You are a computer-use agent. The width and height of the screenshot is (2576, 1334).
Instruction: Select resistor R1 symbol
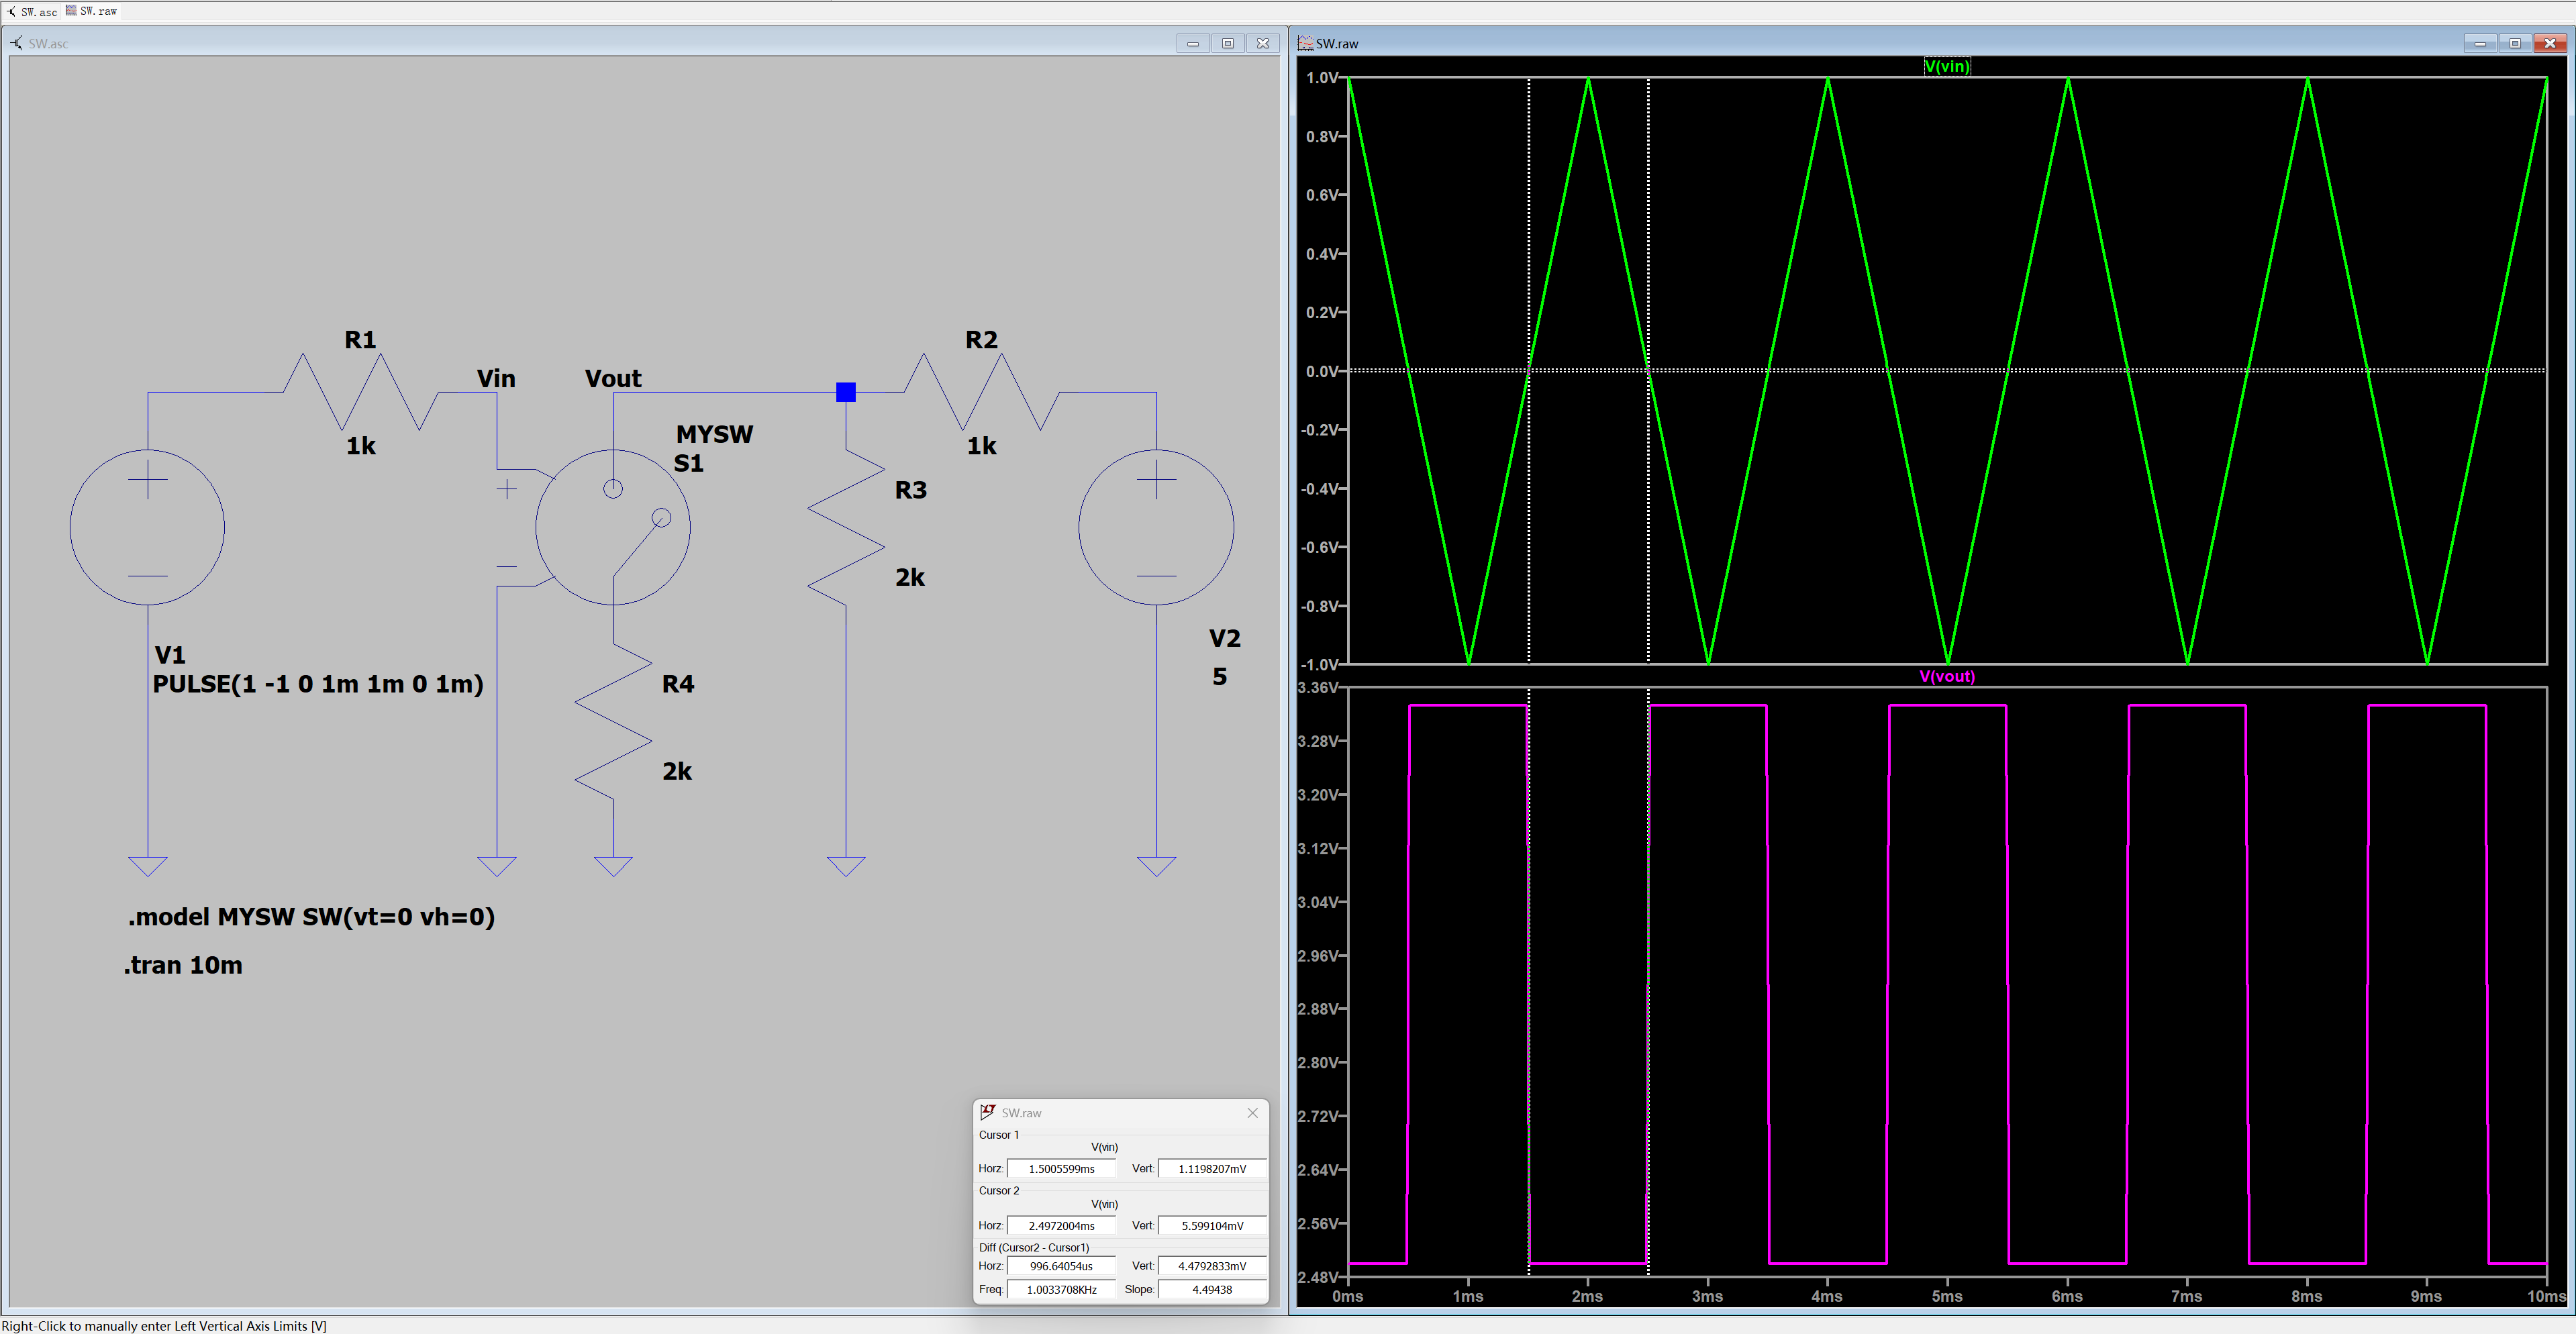[361, 392]
